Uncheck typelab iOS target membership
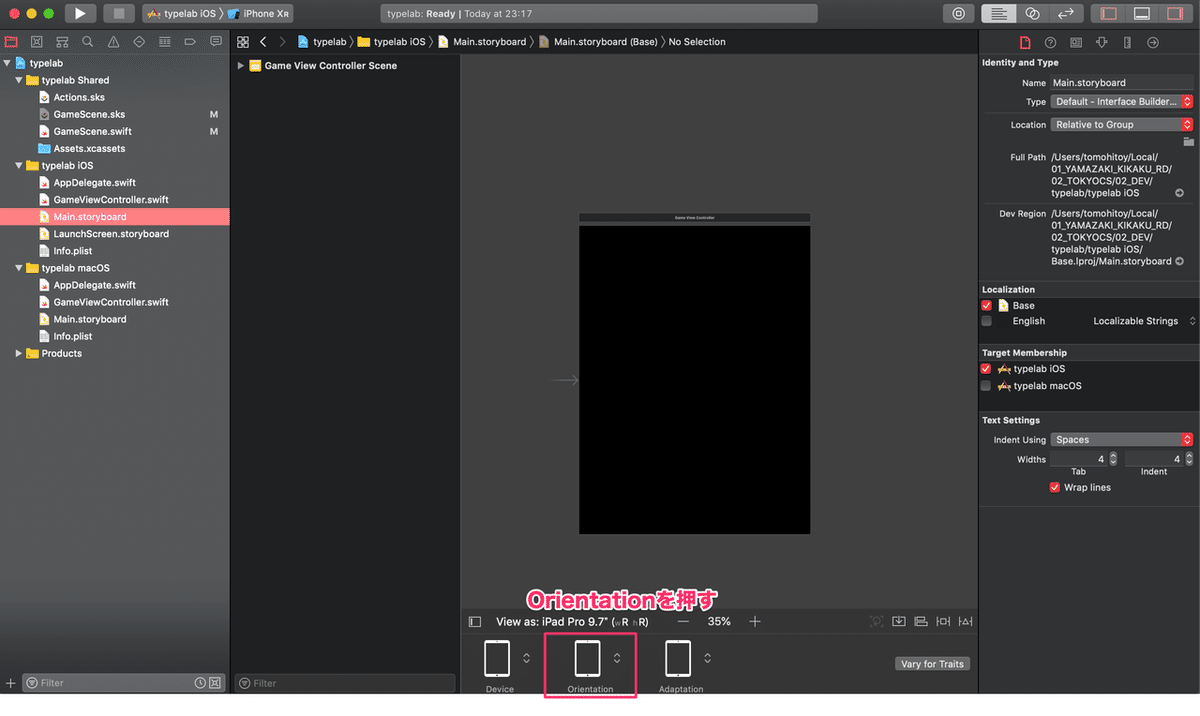The width and height of the screenshot is (1200, 716). 987,369
